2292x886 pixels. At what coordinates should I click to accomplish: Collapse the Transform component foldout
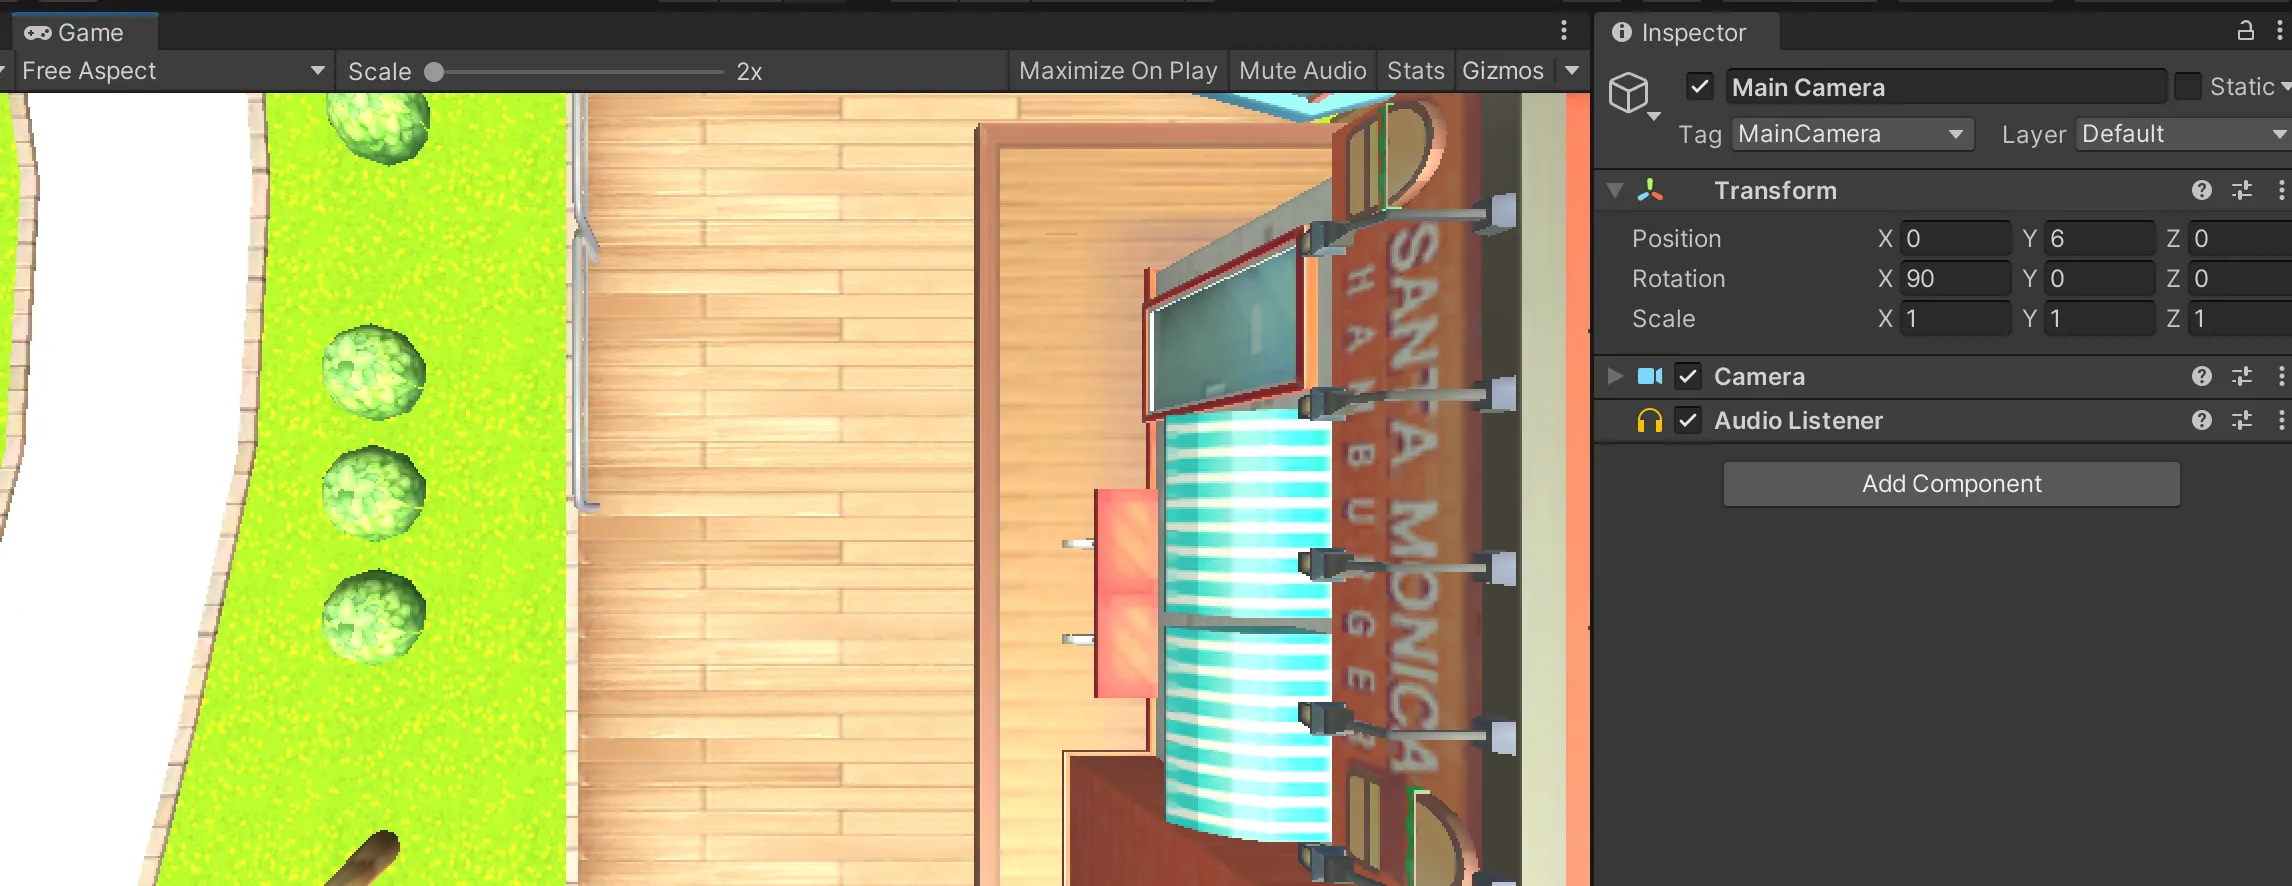click(1614, 190)
